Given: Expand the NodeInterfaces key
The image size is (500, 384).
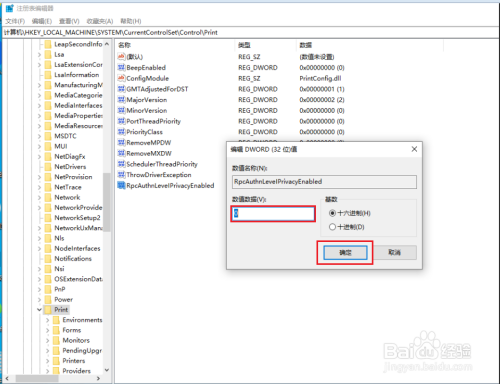Looking at the screenshot, I should 39,248.
